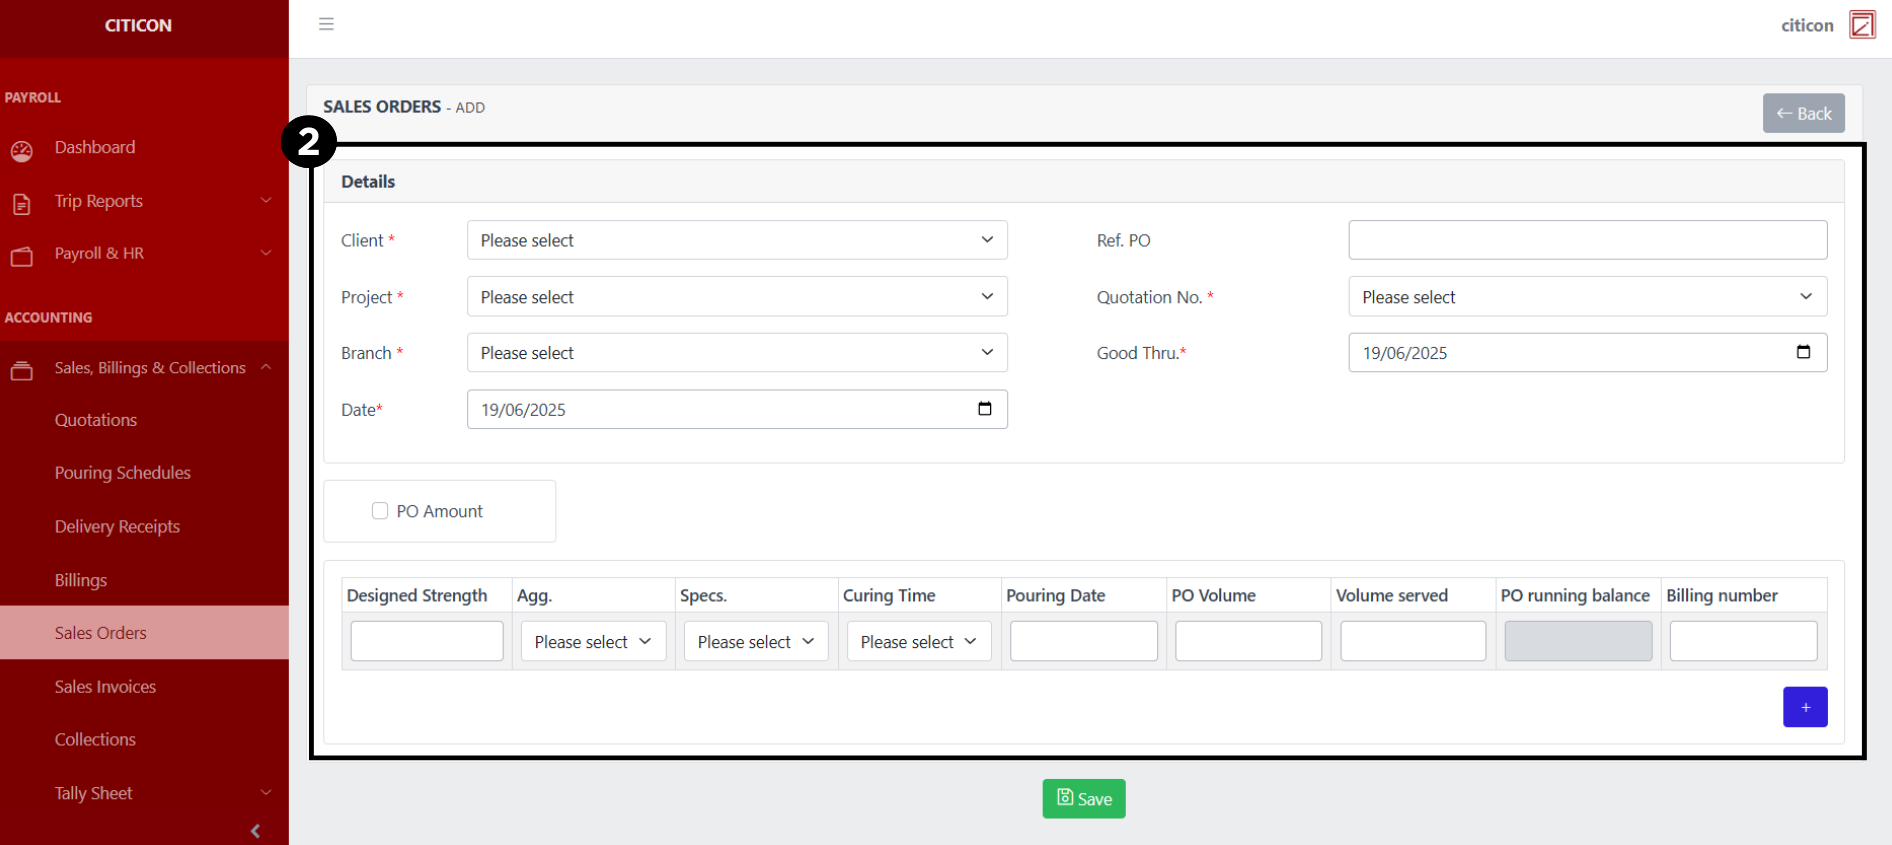
Task: Open the Quotations menu item
Action: (96, 420)
